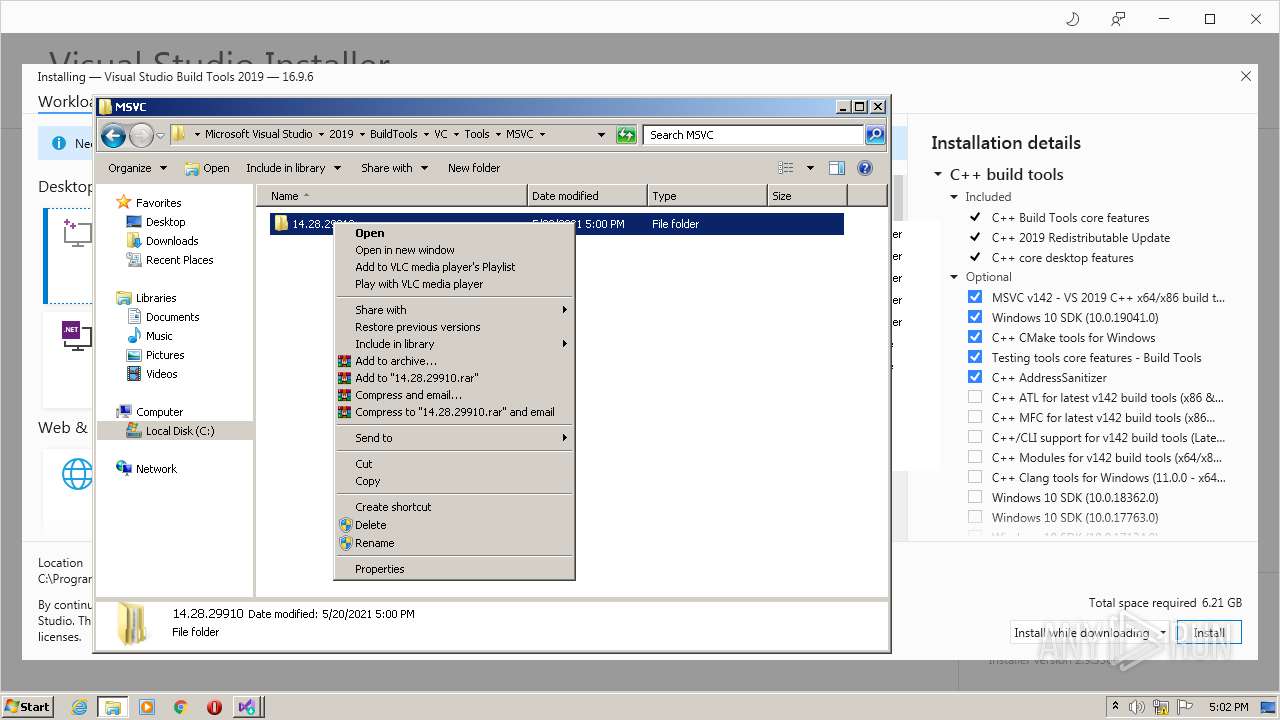Image resolution: width=1280 pixels, height=720 pixels.
Task: Open Opera from the taskbar
Action: [x=214, y=707]
